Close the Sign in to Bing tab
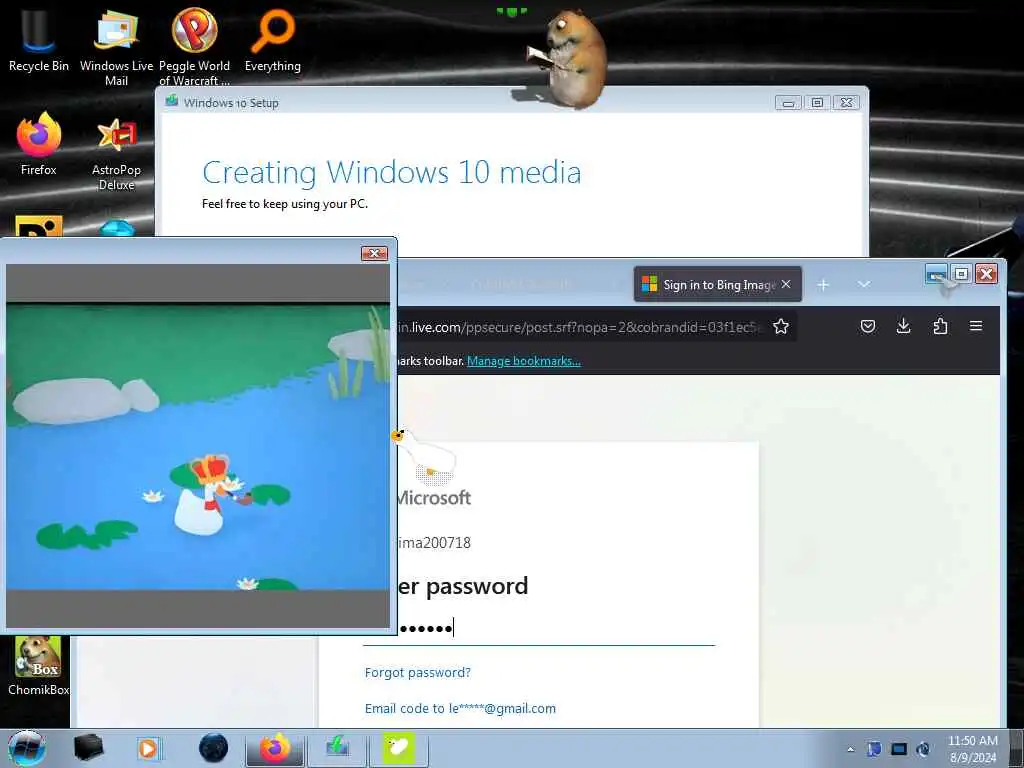 (x=786, y=284)
